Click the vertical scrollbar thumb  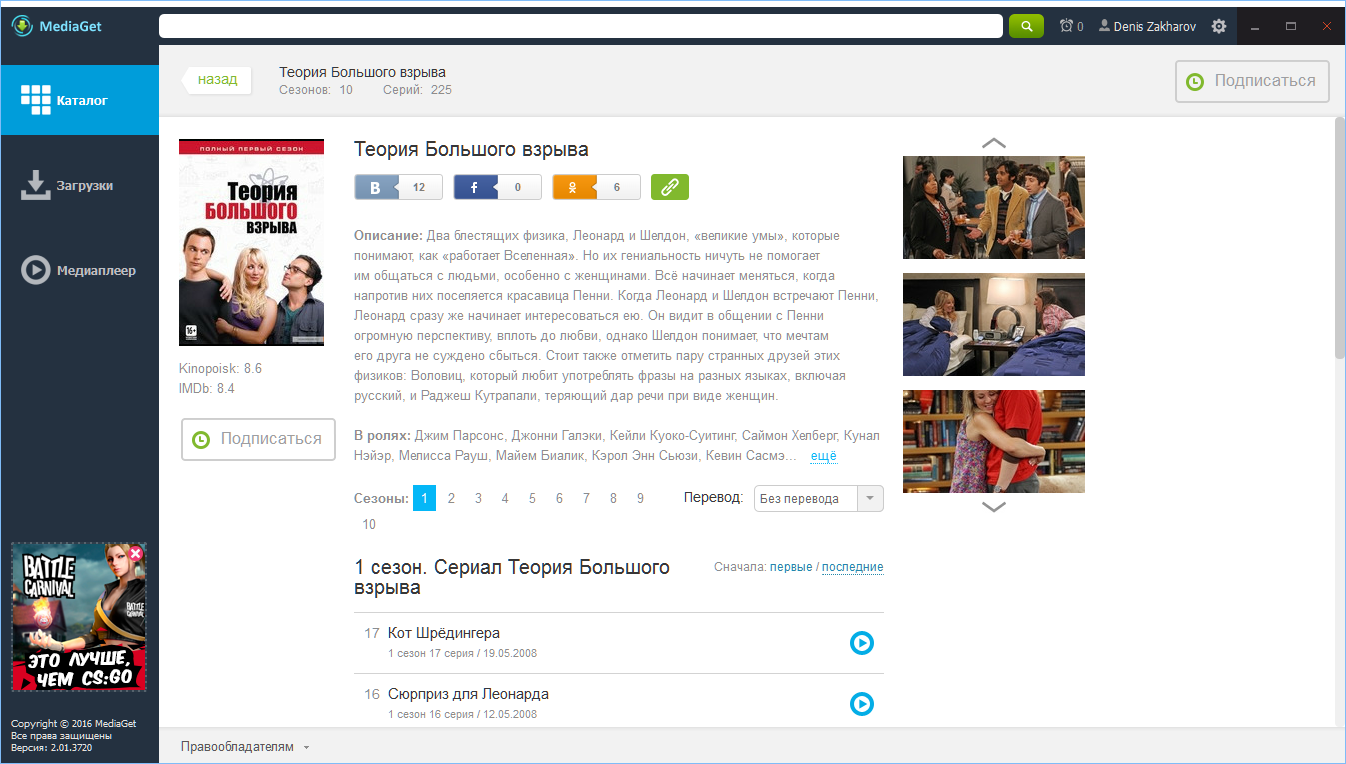pyautogui.click(x=1340, y=238)
